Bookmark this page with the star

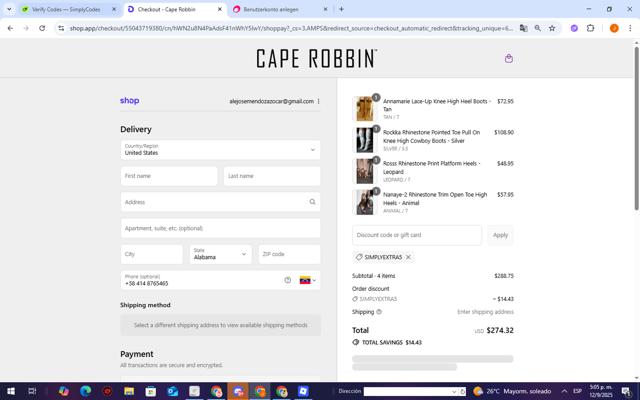click(552, 28)
